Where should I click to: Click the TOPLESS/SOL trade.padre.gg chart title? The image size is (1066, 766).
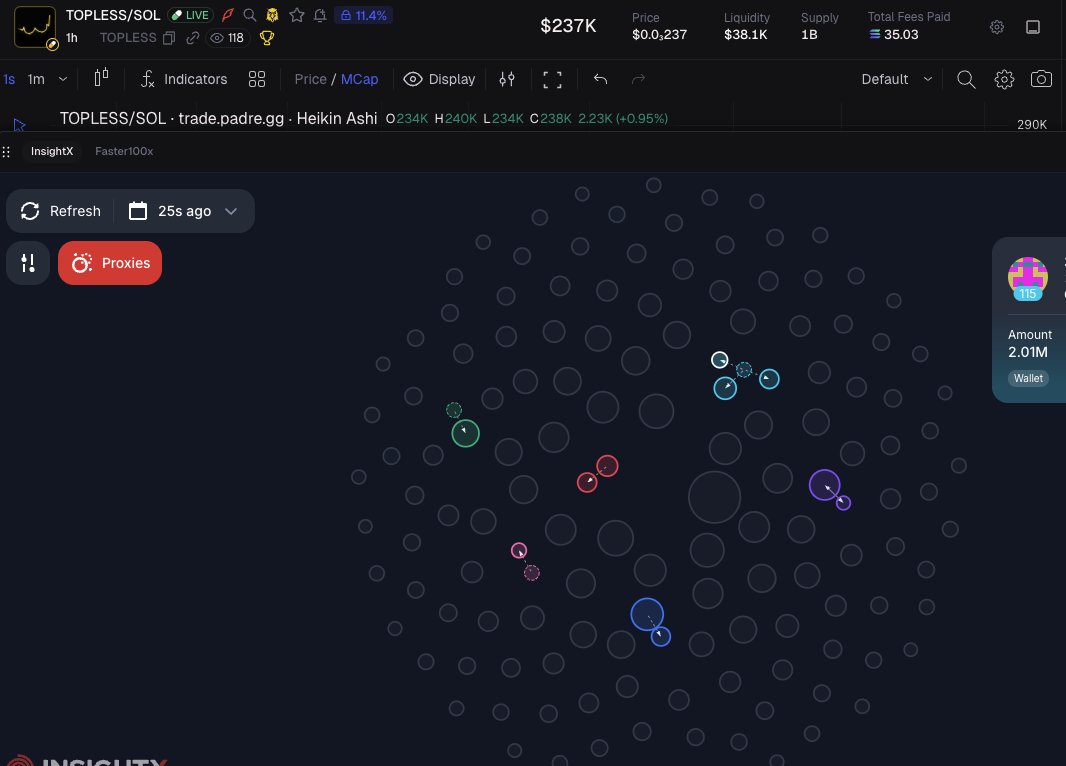(x=218, y=118)
